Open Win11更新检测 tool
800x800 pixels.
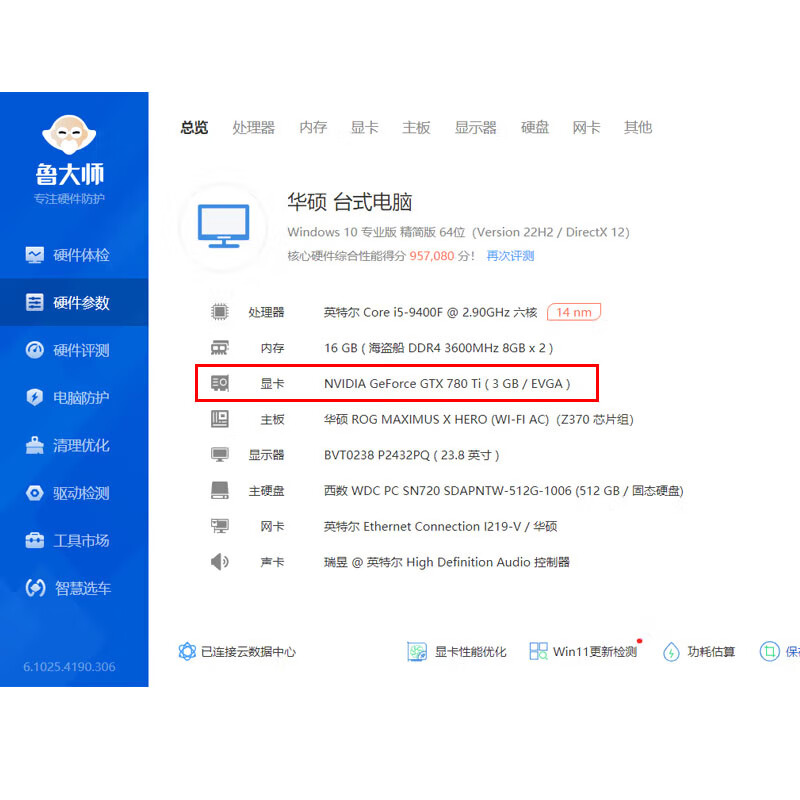point(584,652)
